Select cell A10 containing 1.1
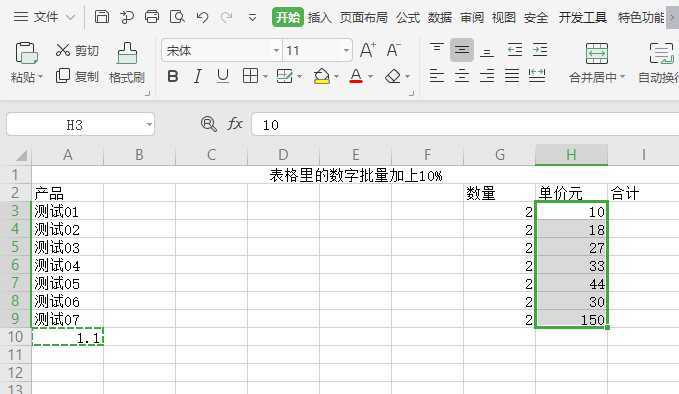The image size is (679, 394). point(68,337)
